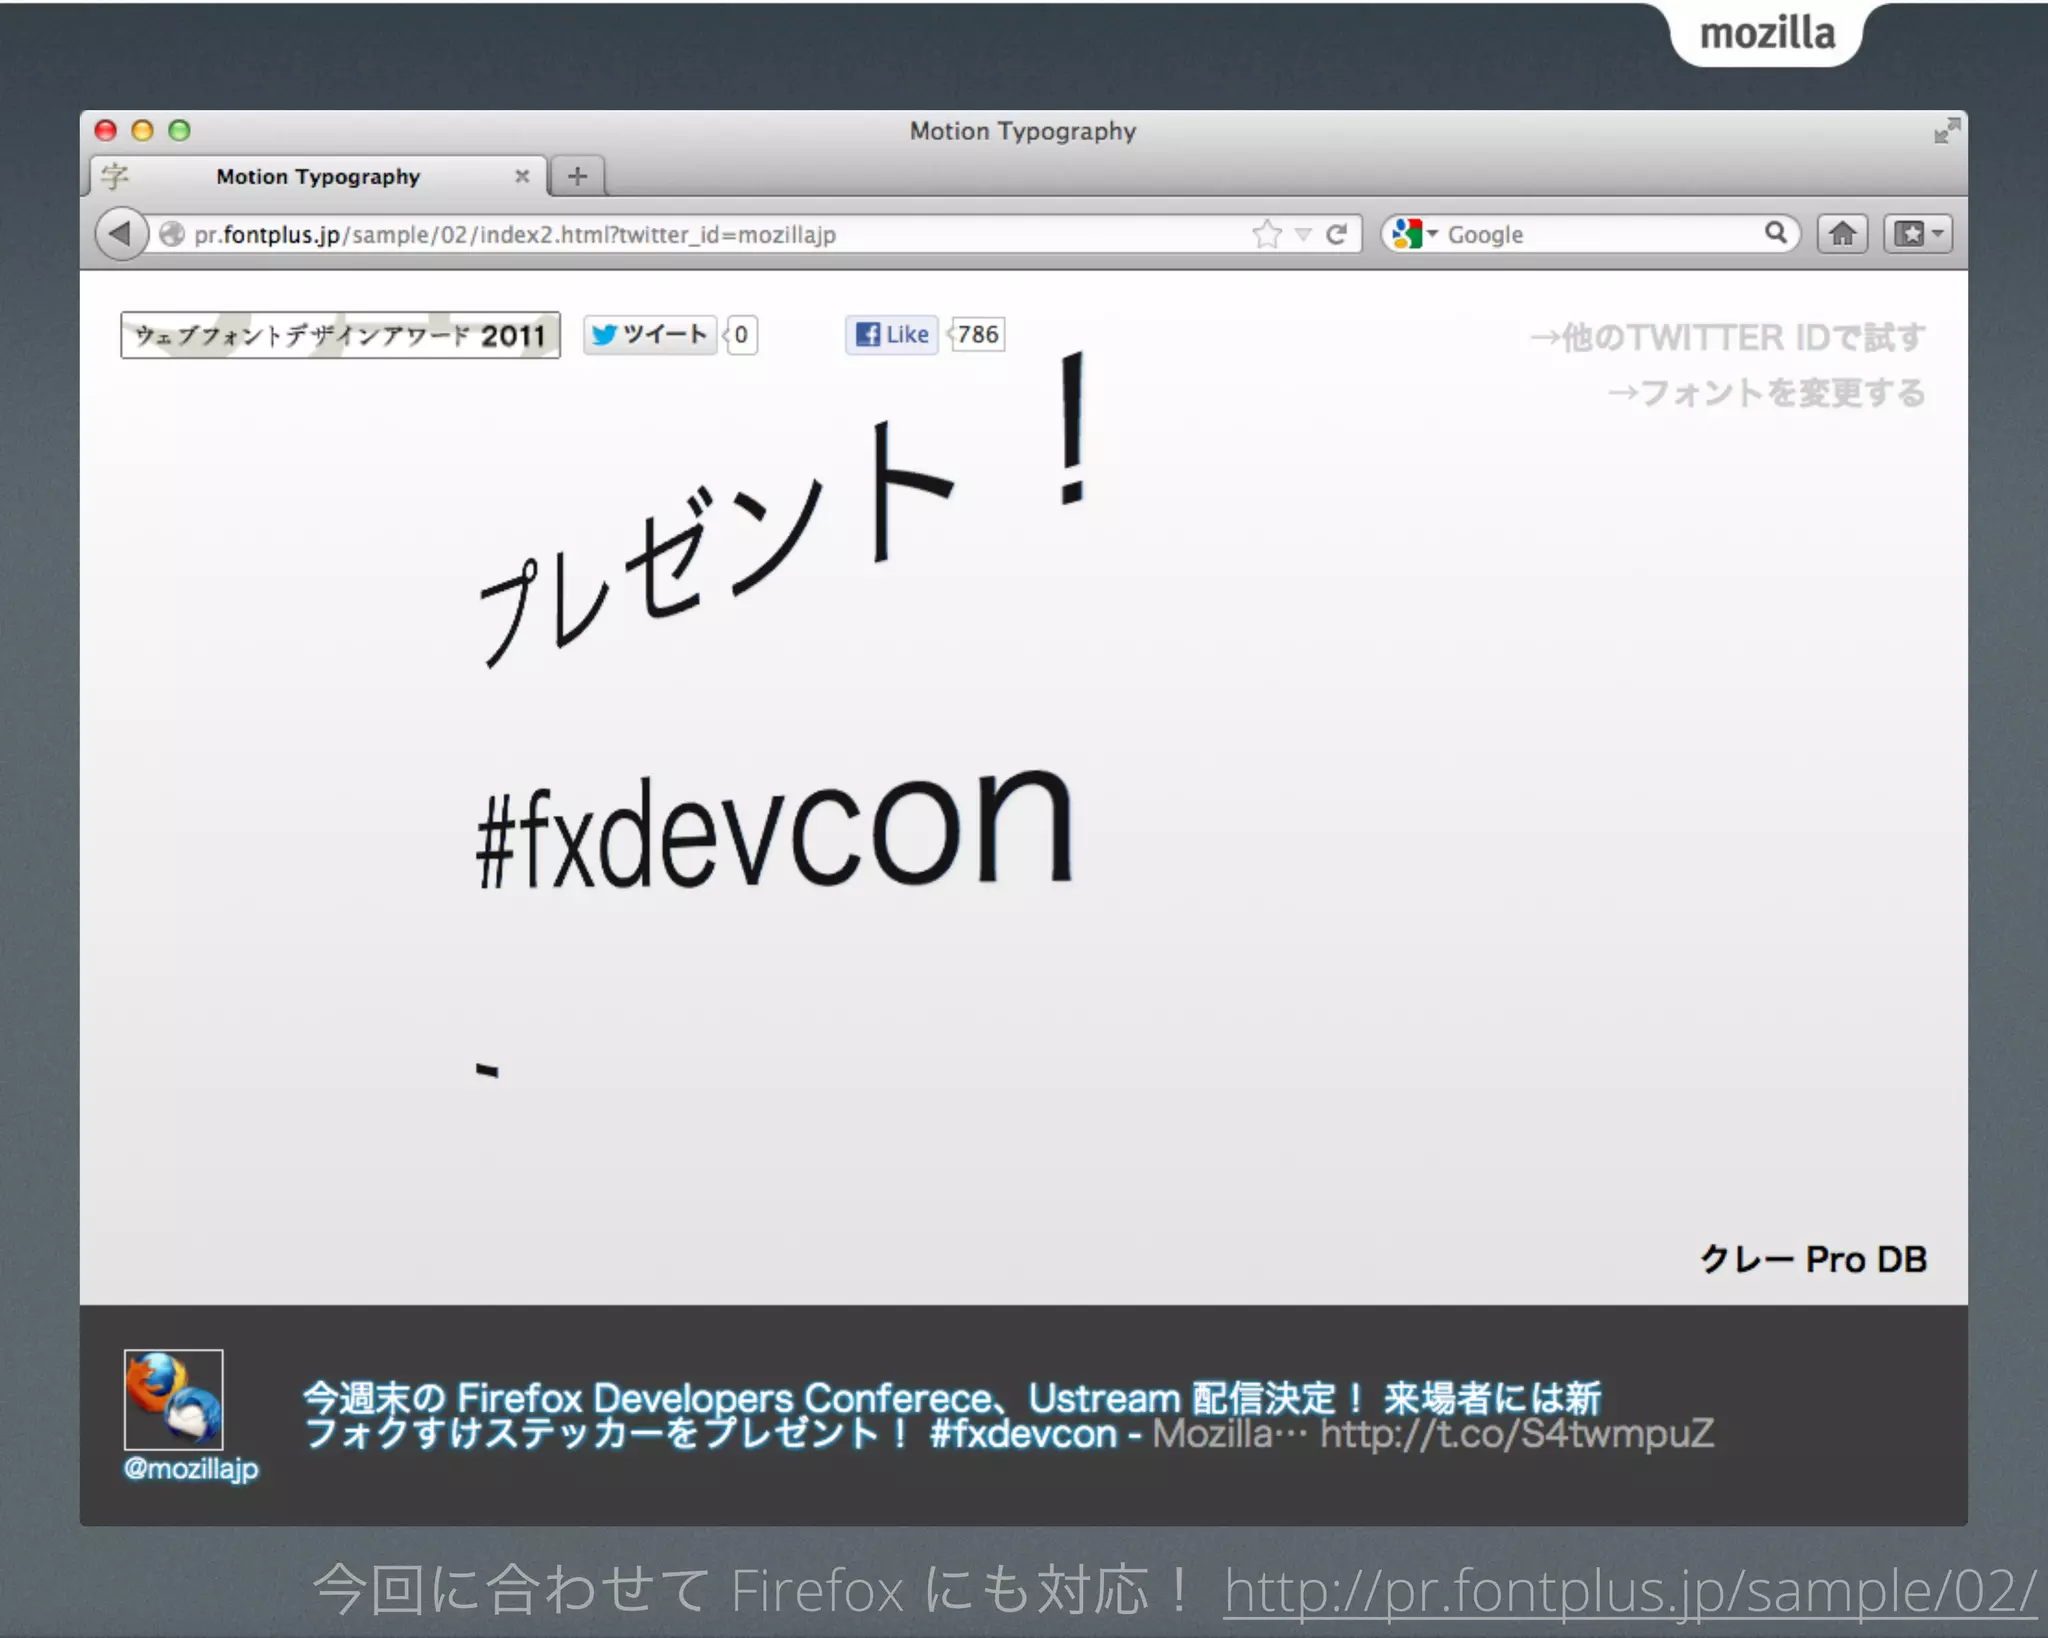Open the URL history dropdown arrow

(1303, 235)
